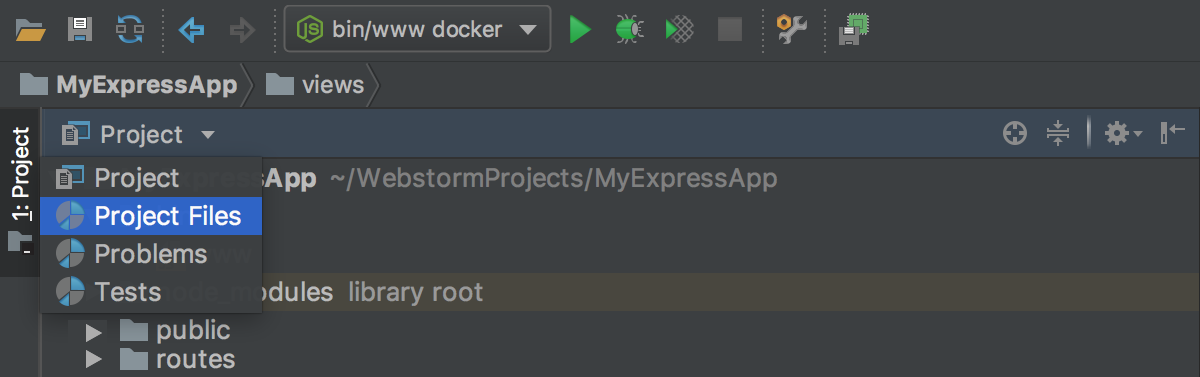
Task: Select Tests scope in the popup list
Action: pos(151,292)
